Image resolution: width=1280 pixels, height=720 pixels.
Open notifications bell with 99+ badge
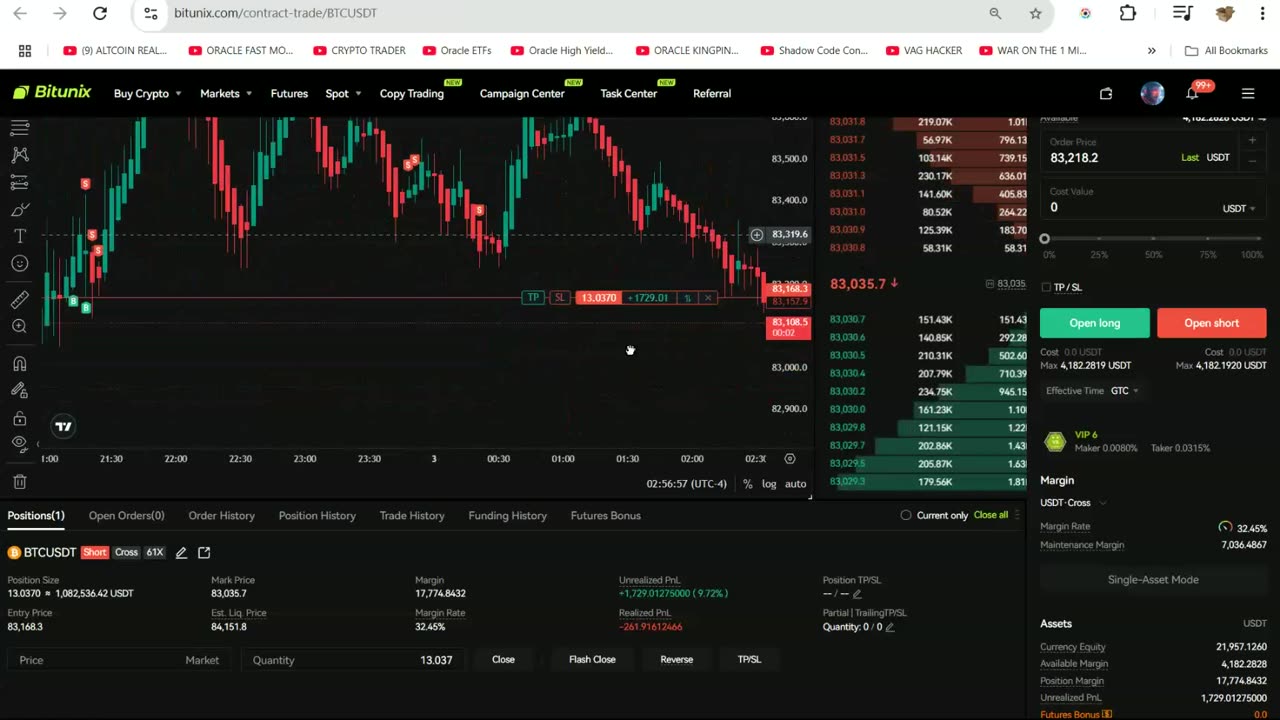click(x=1192, y=93)
